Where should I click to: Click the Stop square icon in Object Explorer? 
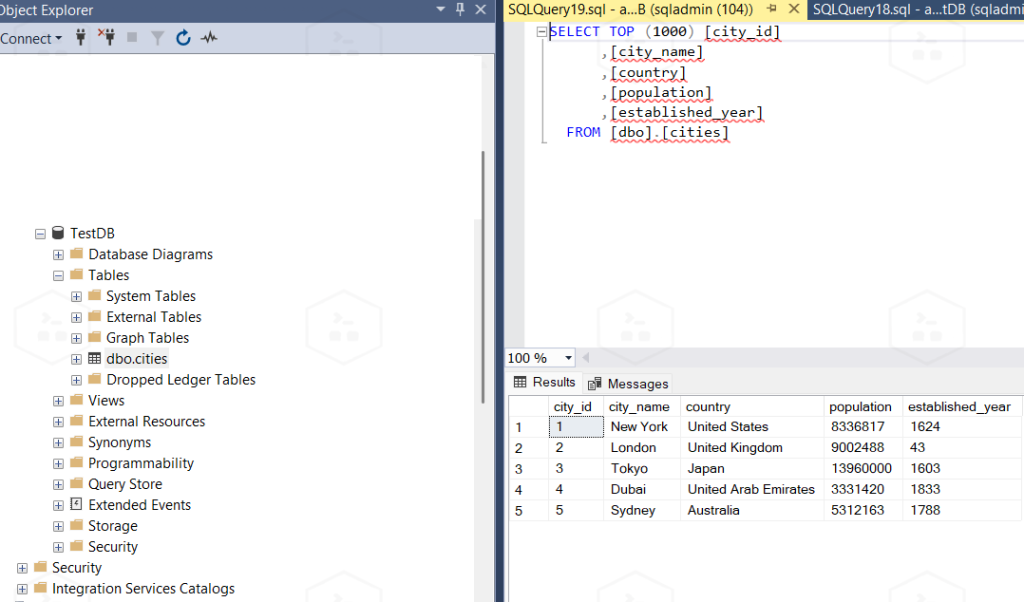pyautogui.click(x=132, y=38)
